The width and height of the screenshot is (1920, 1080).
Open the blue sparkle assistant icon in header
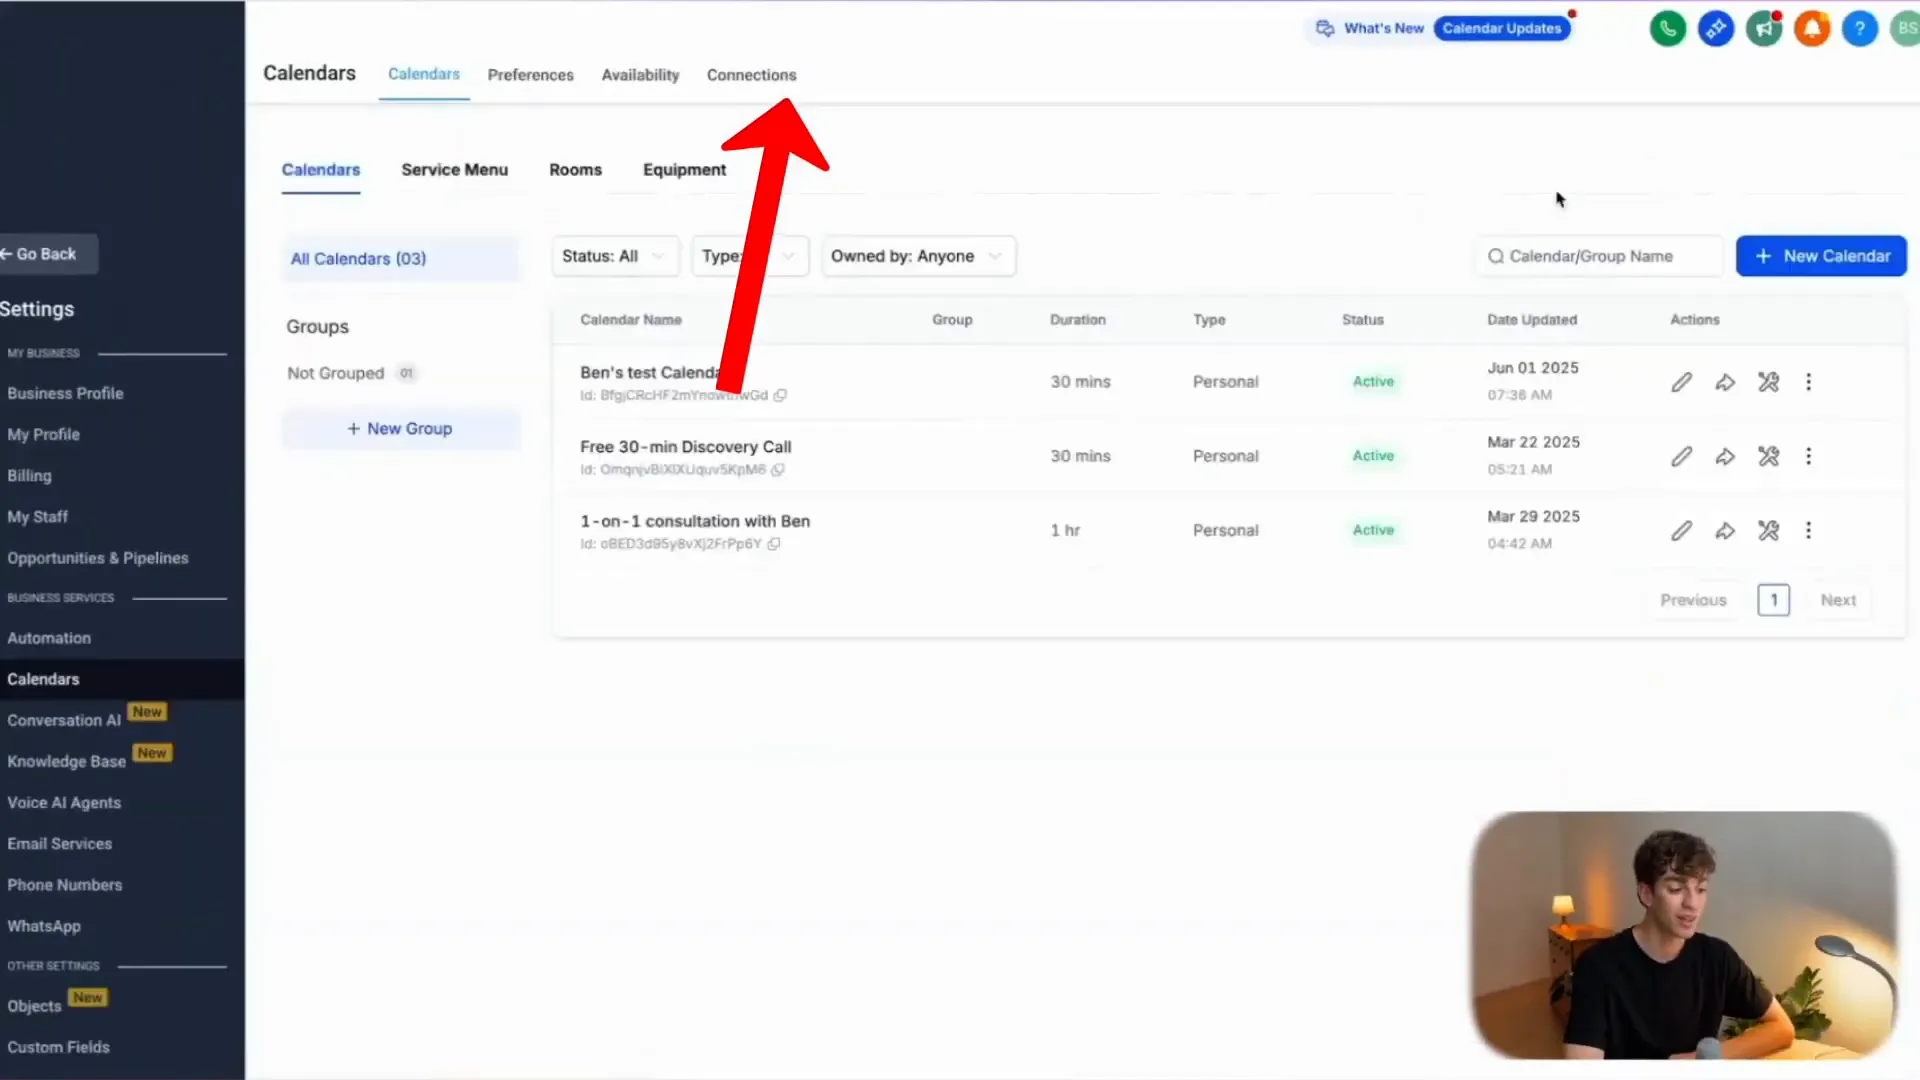(x=1716, y=28)
